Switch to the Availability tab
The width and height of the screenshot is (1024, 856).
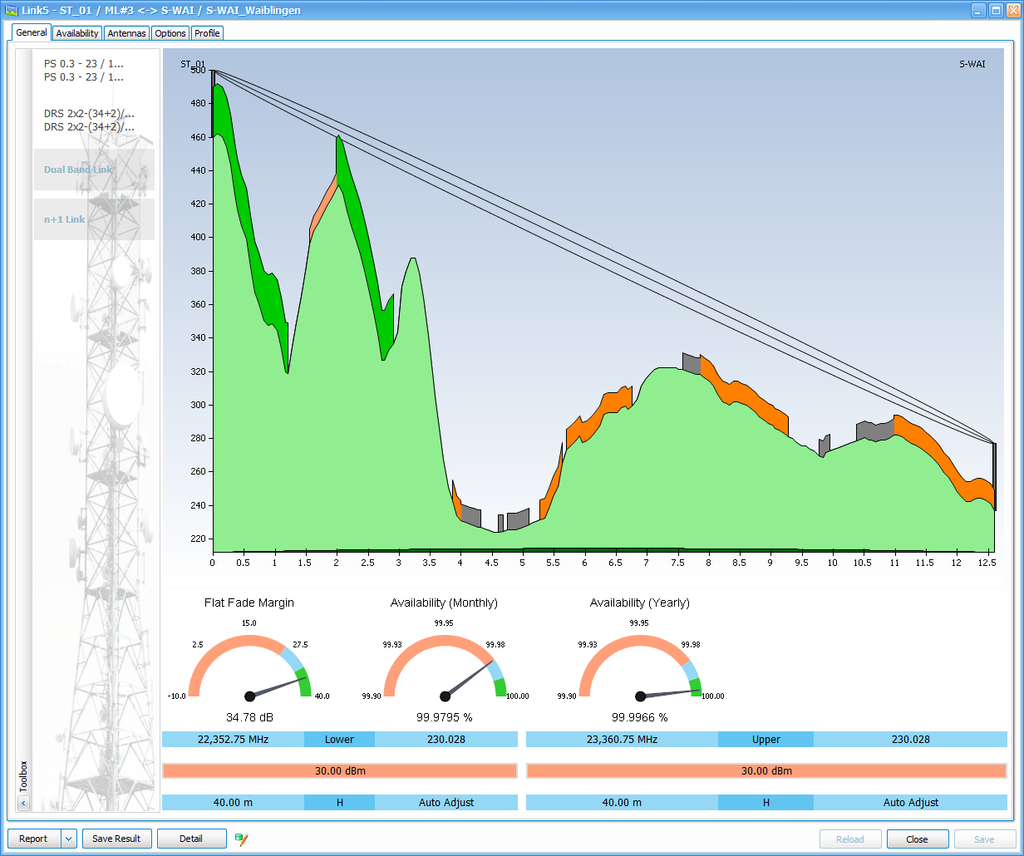pyautogui.click(x=76, y=32)
